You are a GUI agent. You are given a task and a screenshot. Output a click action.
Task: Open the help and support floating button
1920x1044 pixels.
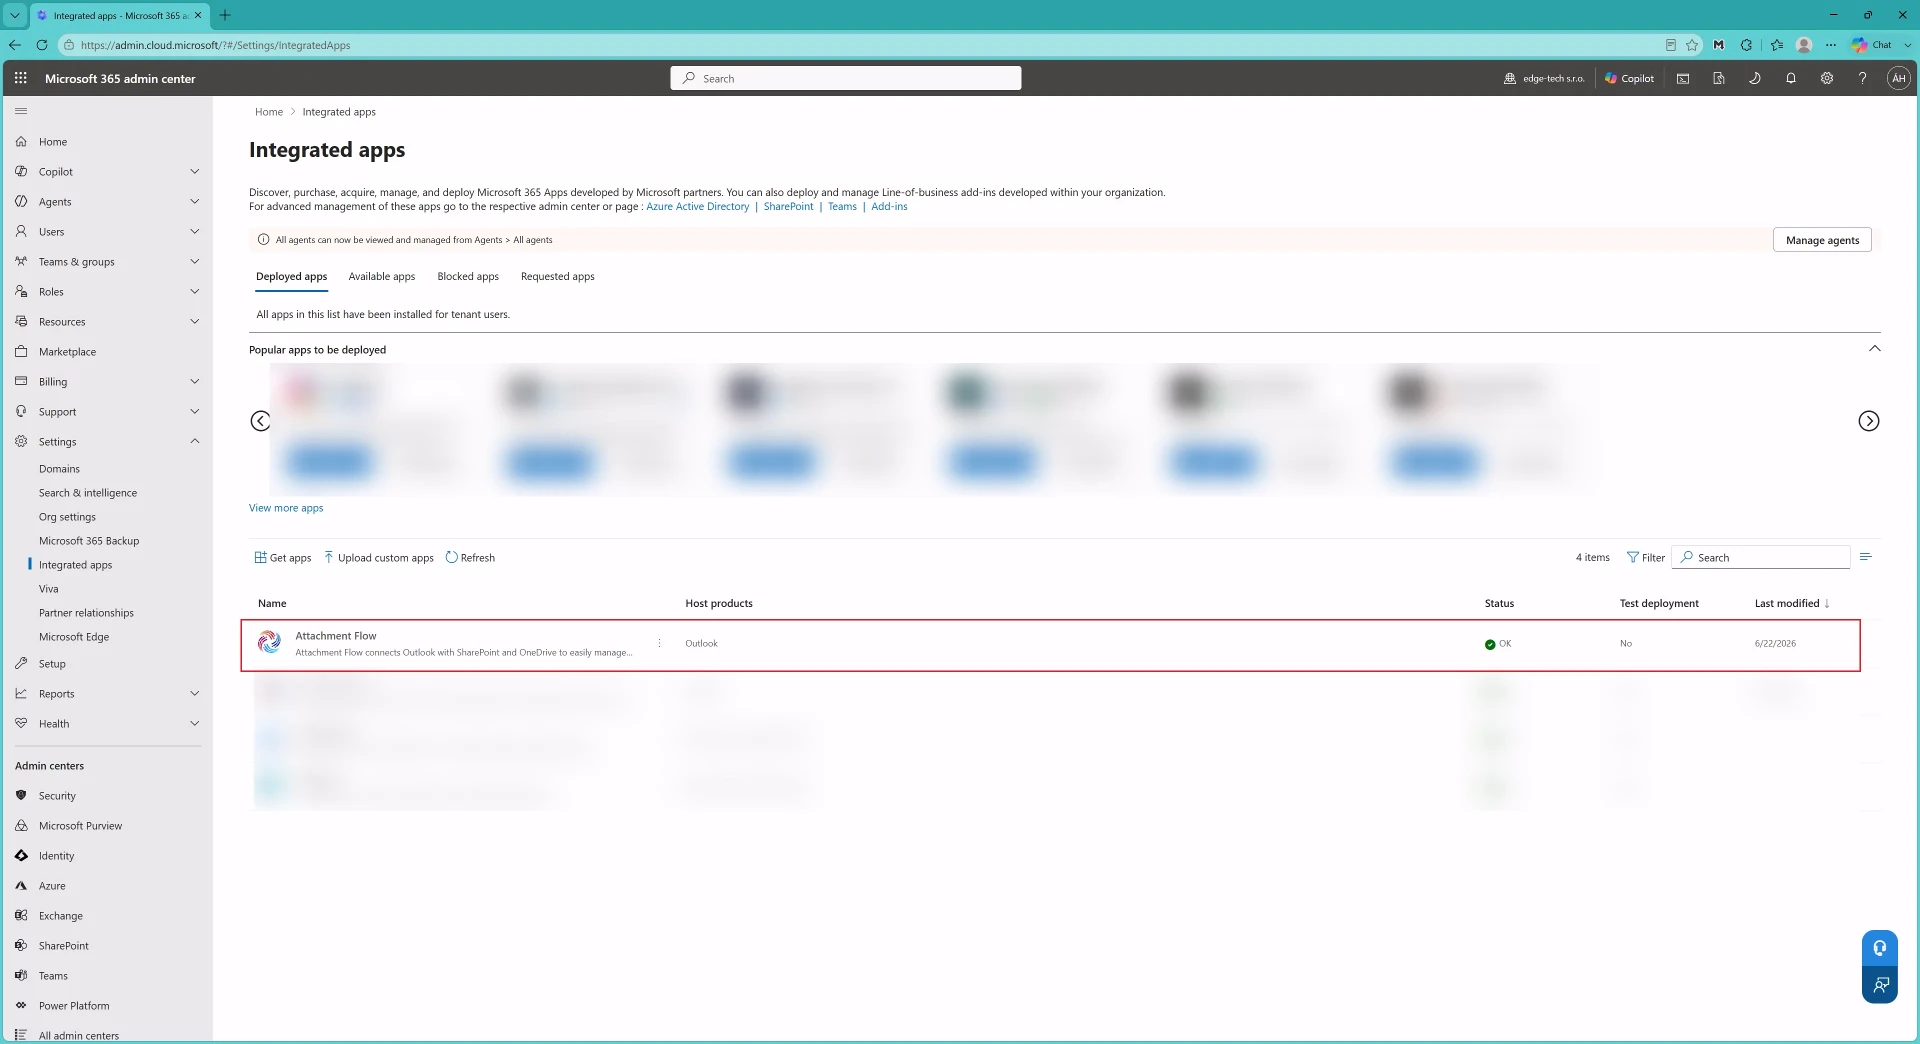click(1880, 948)
